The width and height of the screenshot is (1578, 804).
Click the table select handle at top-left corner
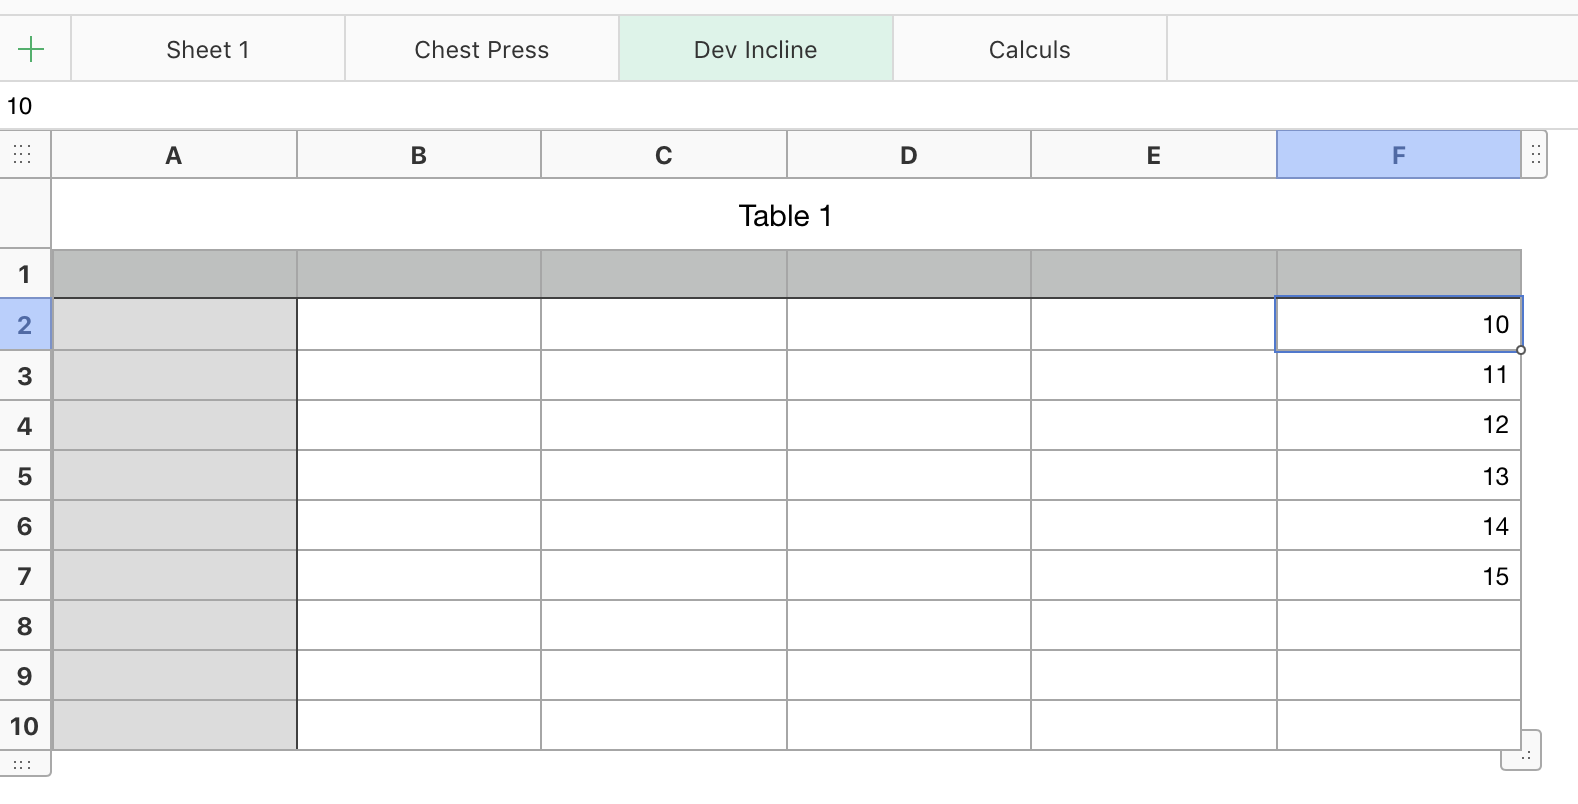(23, 155)
